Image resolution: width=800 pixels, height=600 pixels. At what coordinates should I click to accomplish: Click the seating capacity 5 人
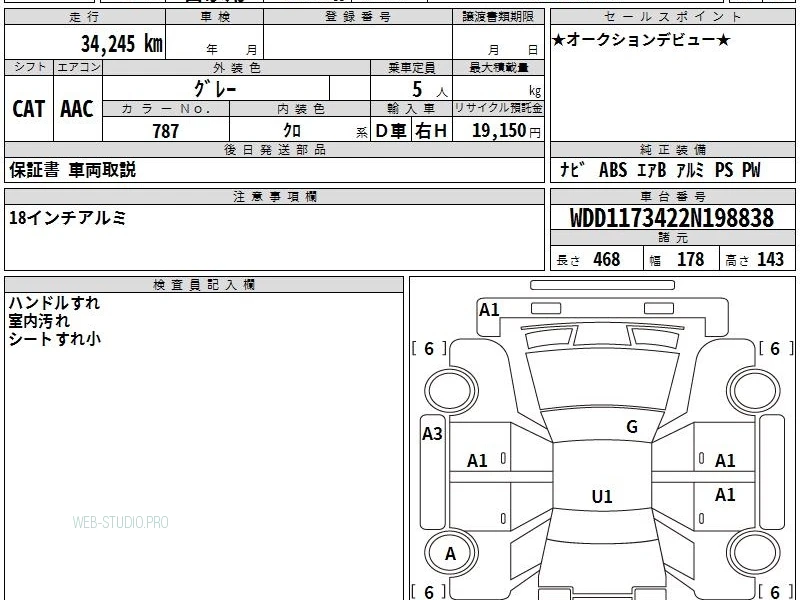click(430, 90)
